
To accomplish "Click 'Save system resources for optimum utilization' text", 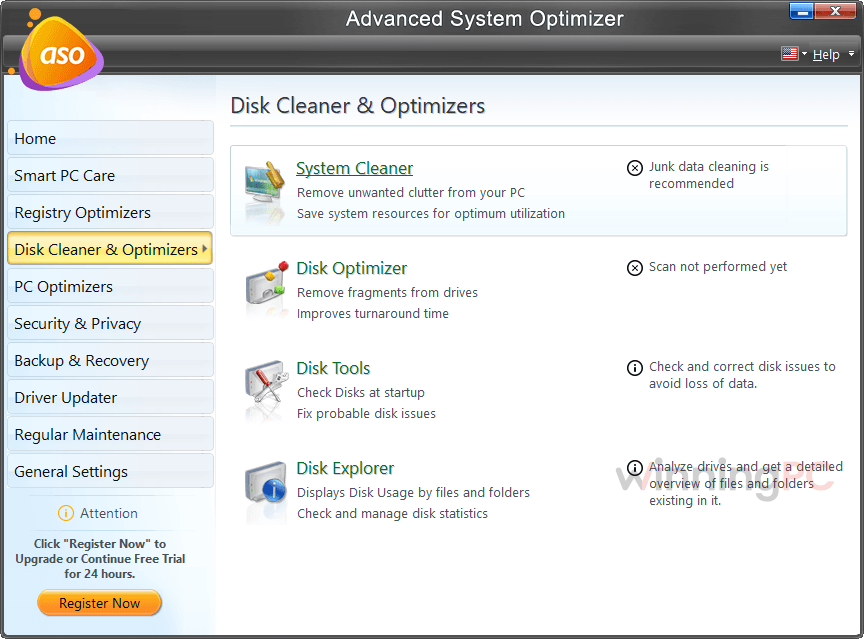I will point(431,213).
